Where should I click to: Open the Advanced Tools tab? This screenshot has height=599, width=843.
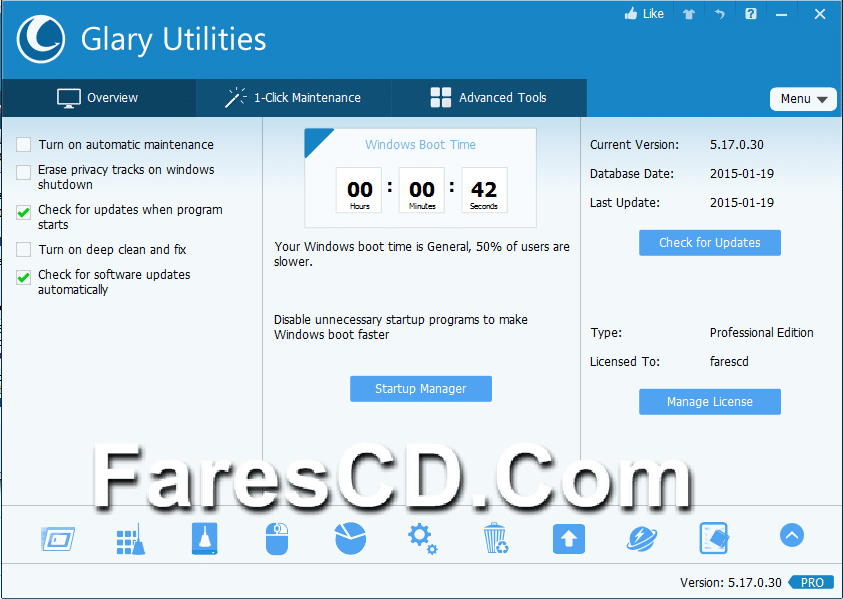point(489,98)
